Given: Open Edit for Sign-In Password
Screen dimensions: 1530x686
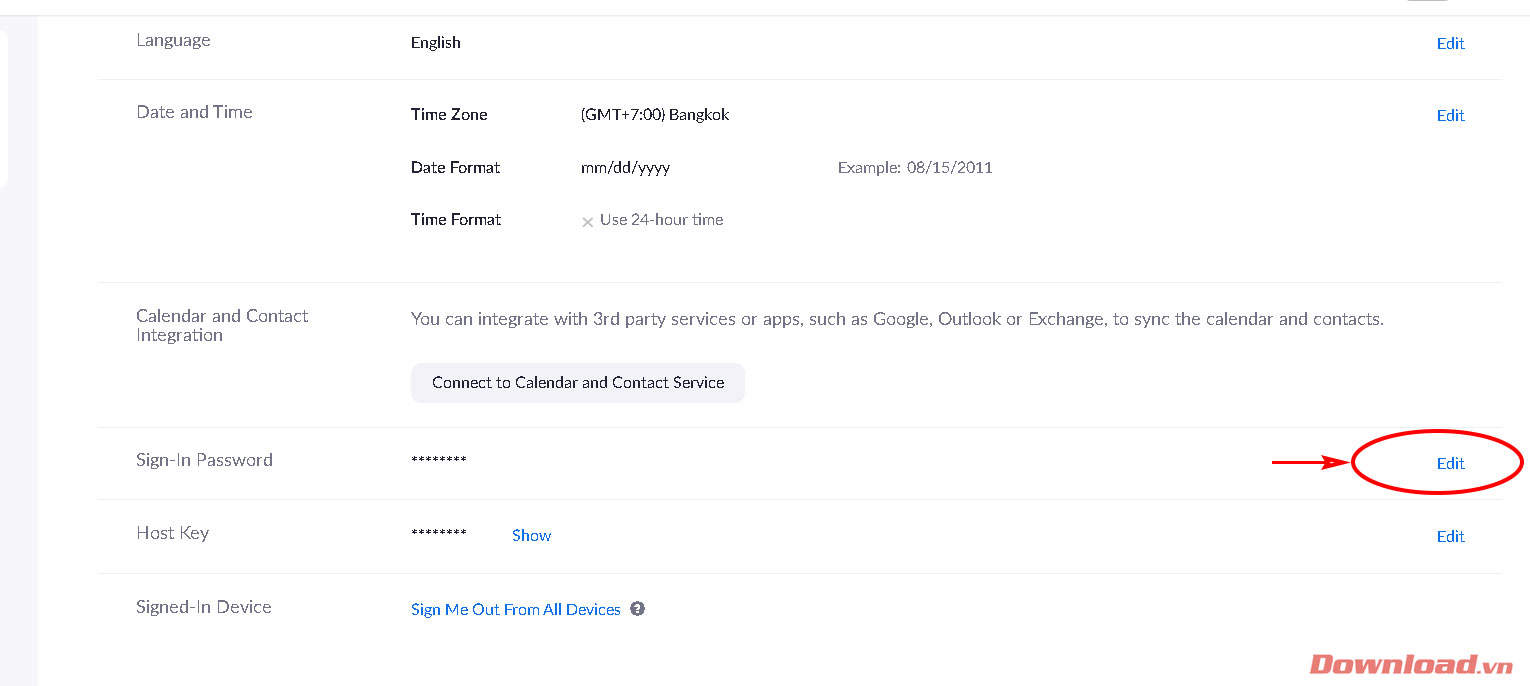Looking at the screenshot, I should [1450, 463].
